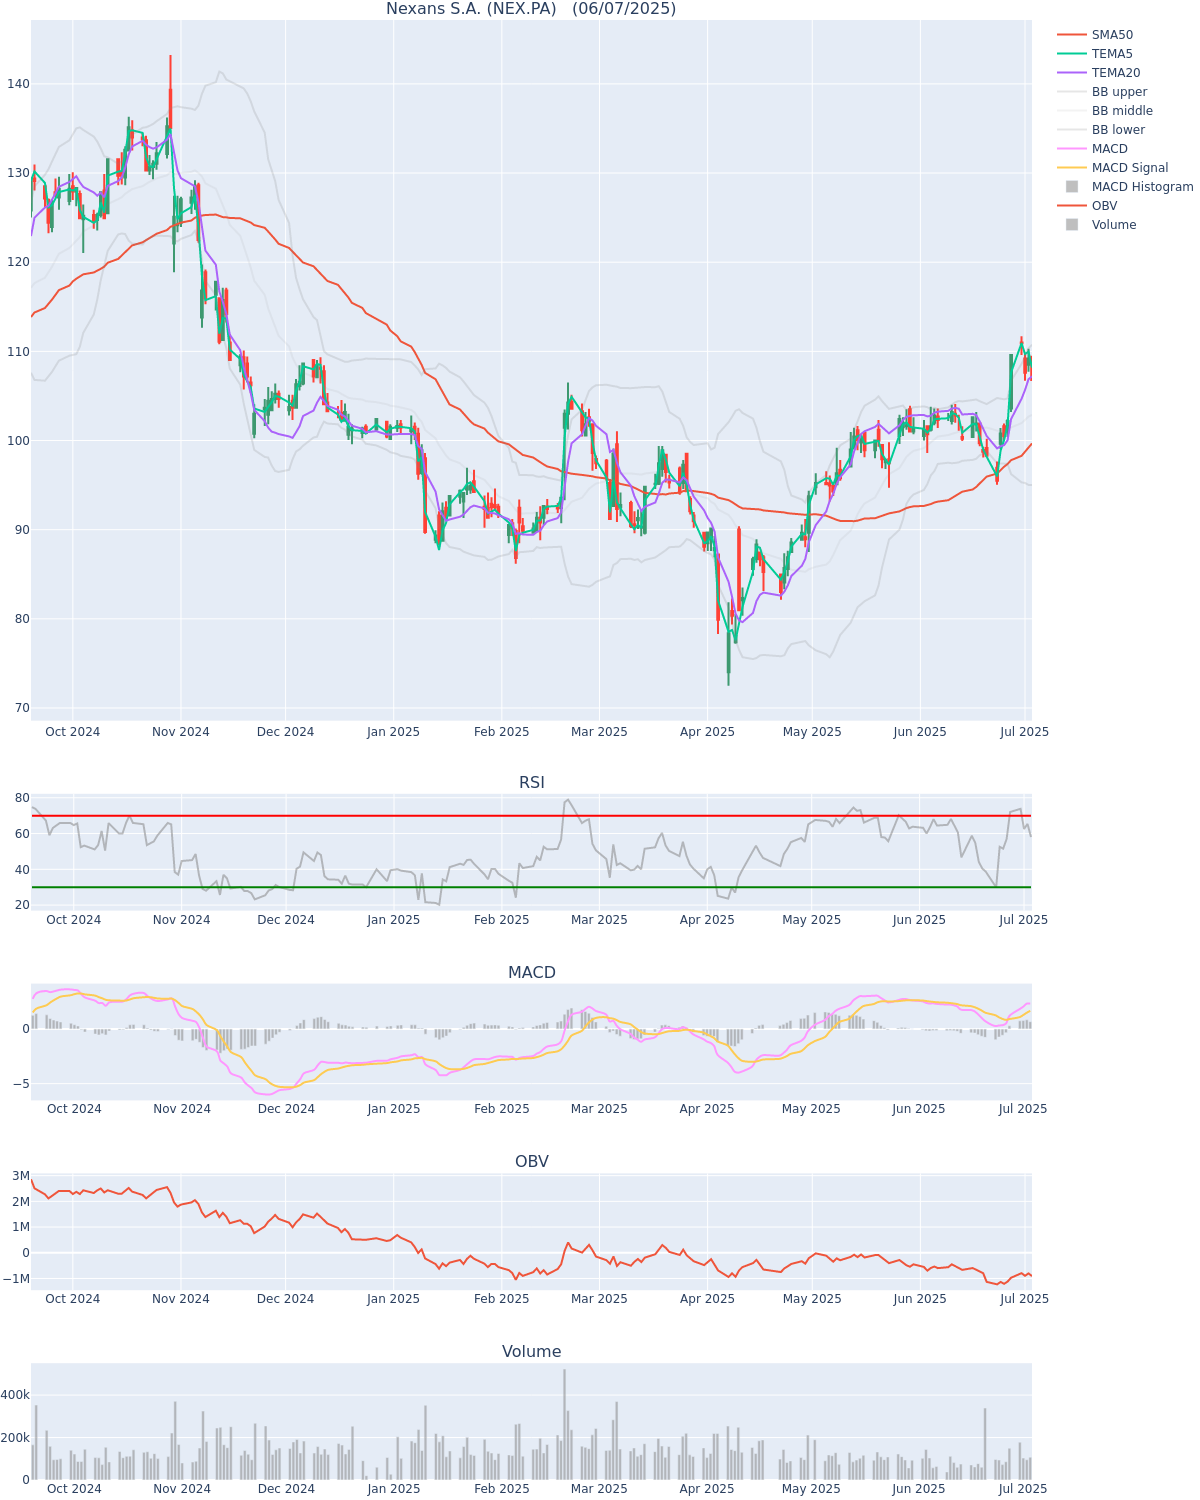Viewport: 1200px width, 1500px height.
Task: Click Dec 2024 label under MACD chart
Action: (286, 1109)
